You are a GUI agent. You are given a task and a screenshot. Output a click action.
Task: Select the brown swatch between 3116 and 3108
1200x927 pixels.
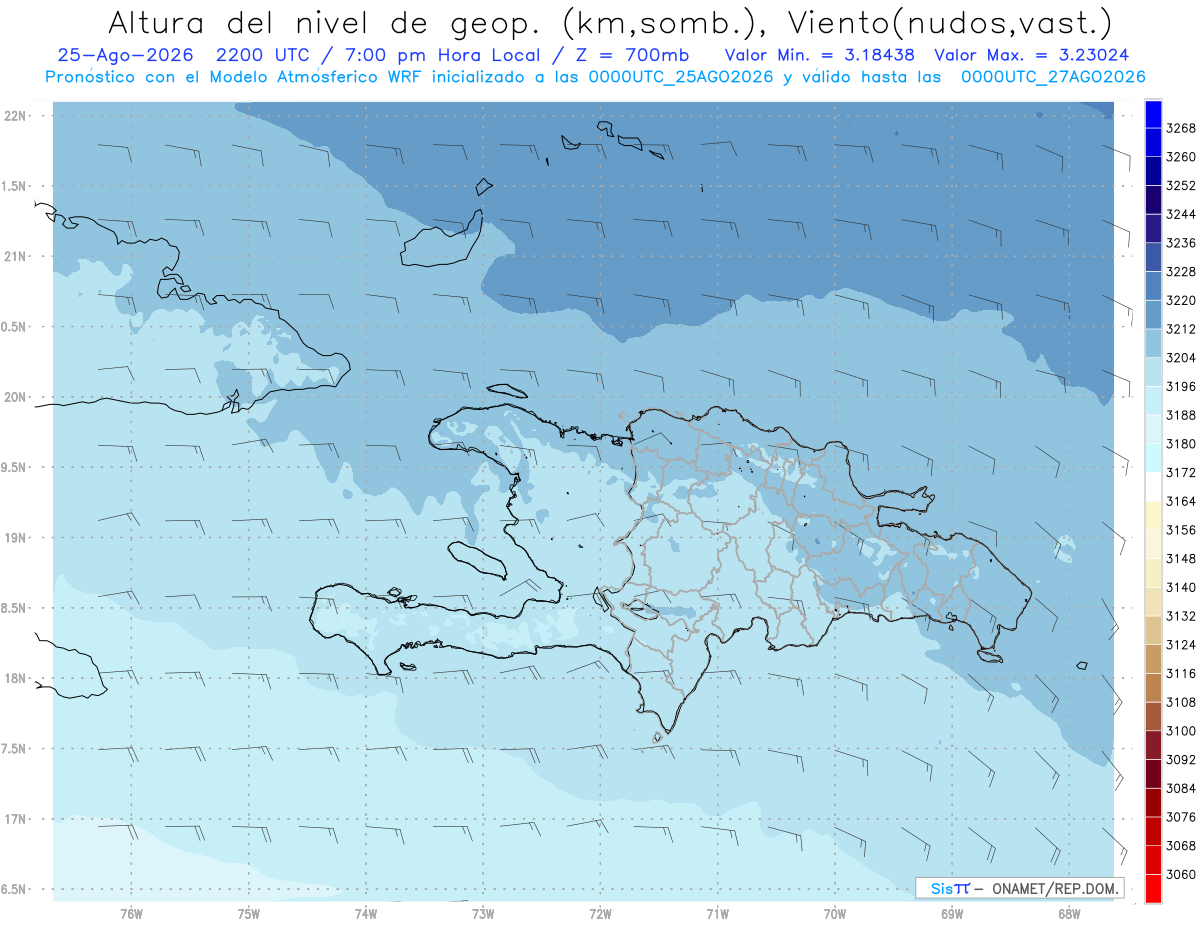tap(1153, 687)
